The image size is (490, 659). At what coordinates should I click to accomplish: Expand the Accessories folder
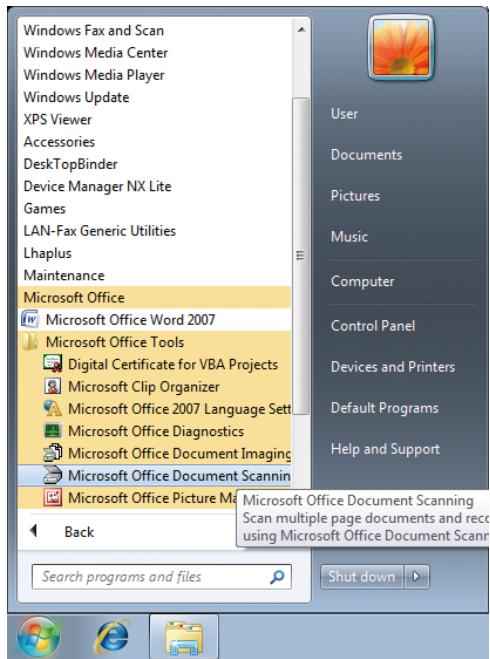[59, 142]
